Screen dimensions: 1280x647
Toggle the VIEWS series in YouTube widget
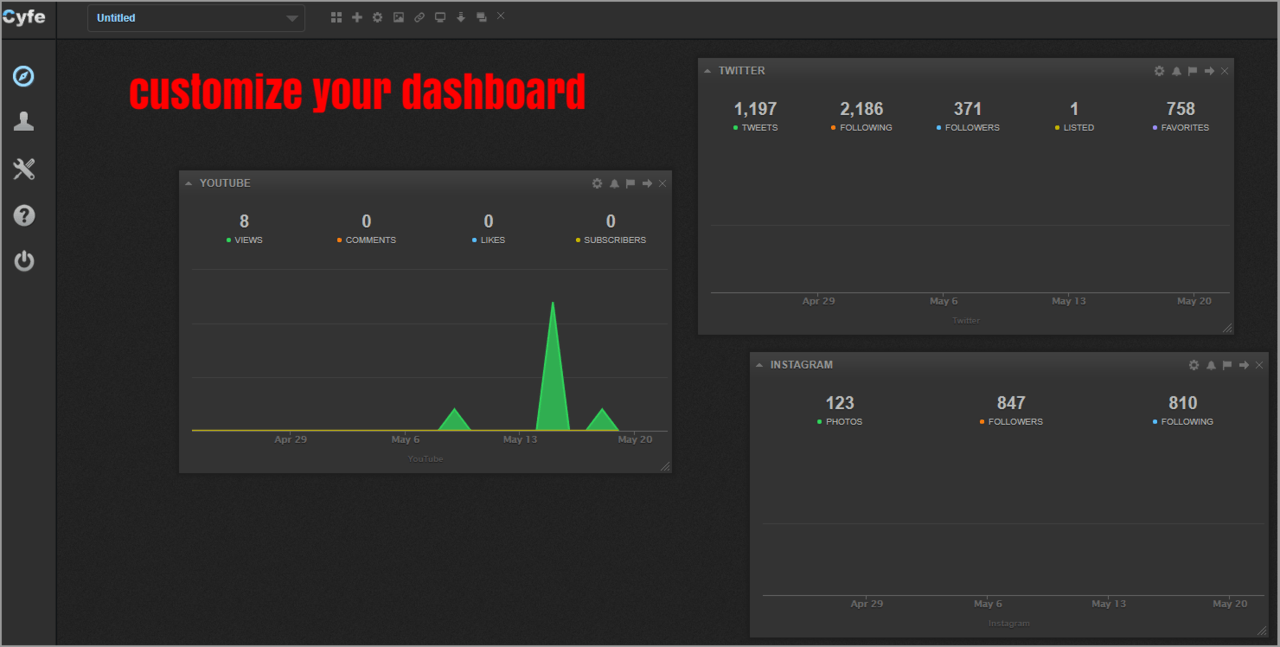(244, 240)
